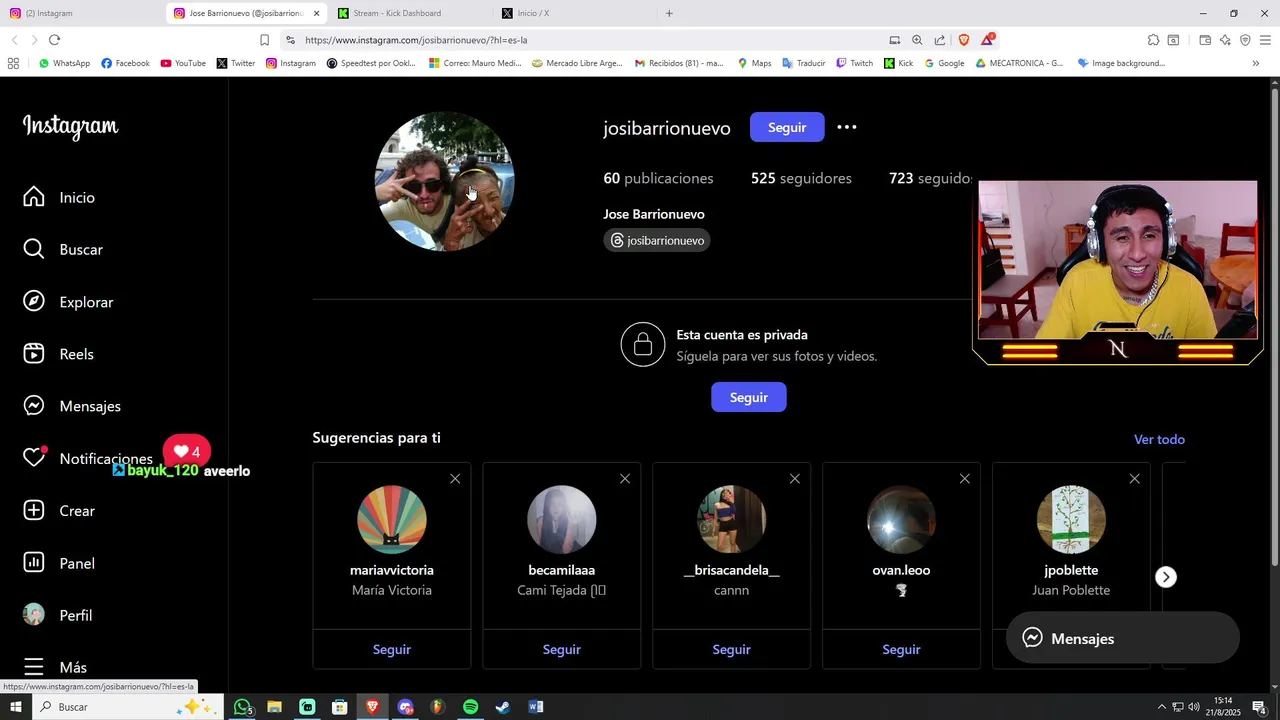
Task: Open Word from taskbar
Action: pos(536,707)
